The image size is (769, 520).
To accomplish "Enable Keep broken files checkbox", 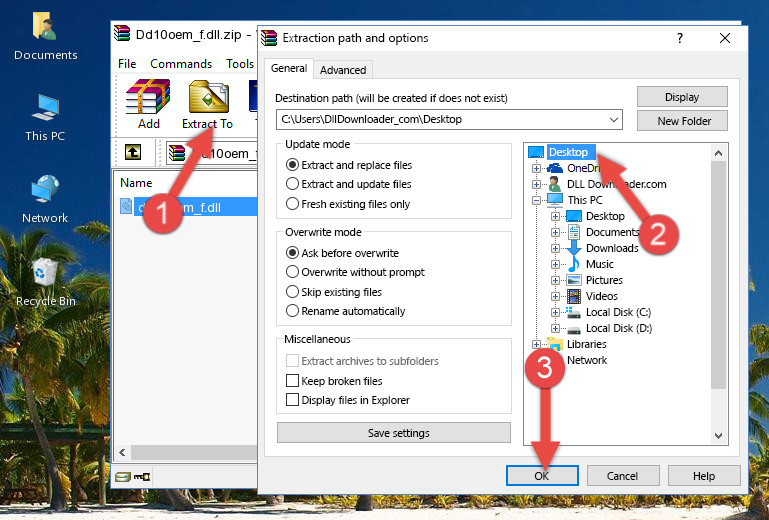I will 292,381.
